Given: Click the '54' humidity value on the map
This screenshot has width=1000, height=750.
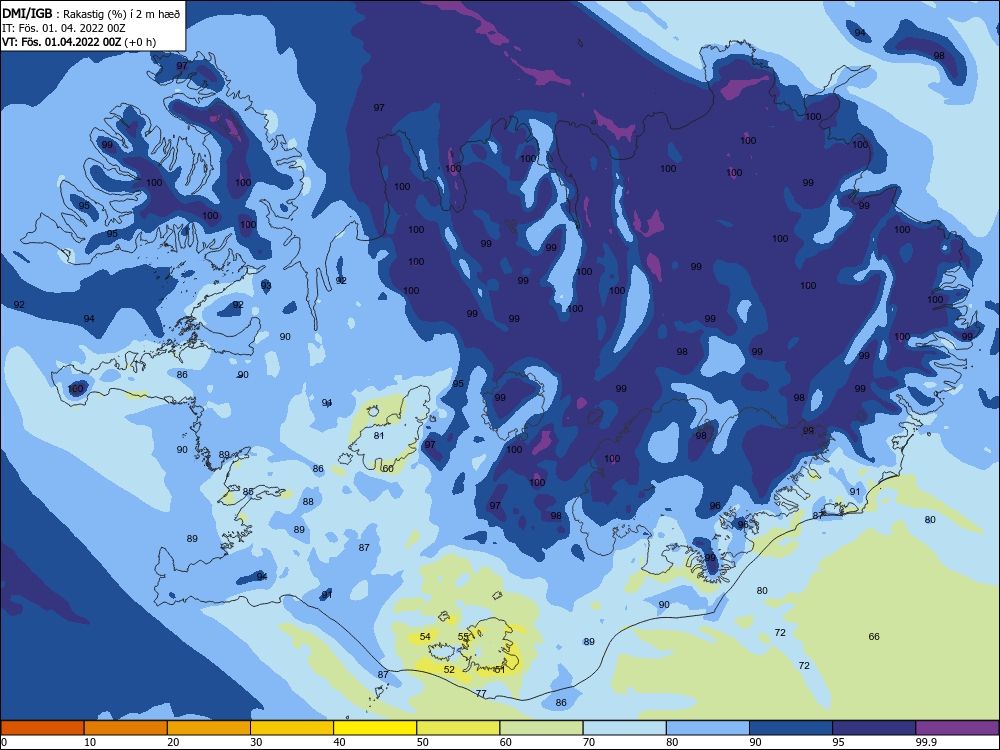Looking at the screenshot, I should [x=425, y=636].
